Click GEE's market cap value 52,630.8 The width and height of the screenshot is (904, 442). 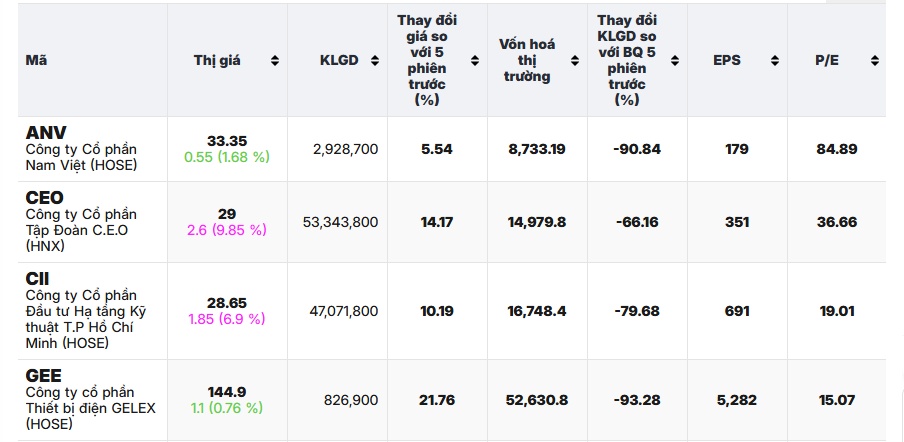[537, 400]
